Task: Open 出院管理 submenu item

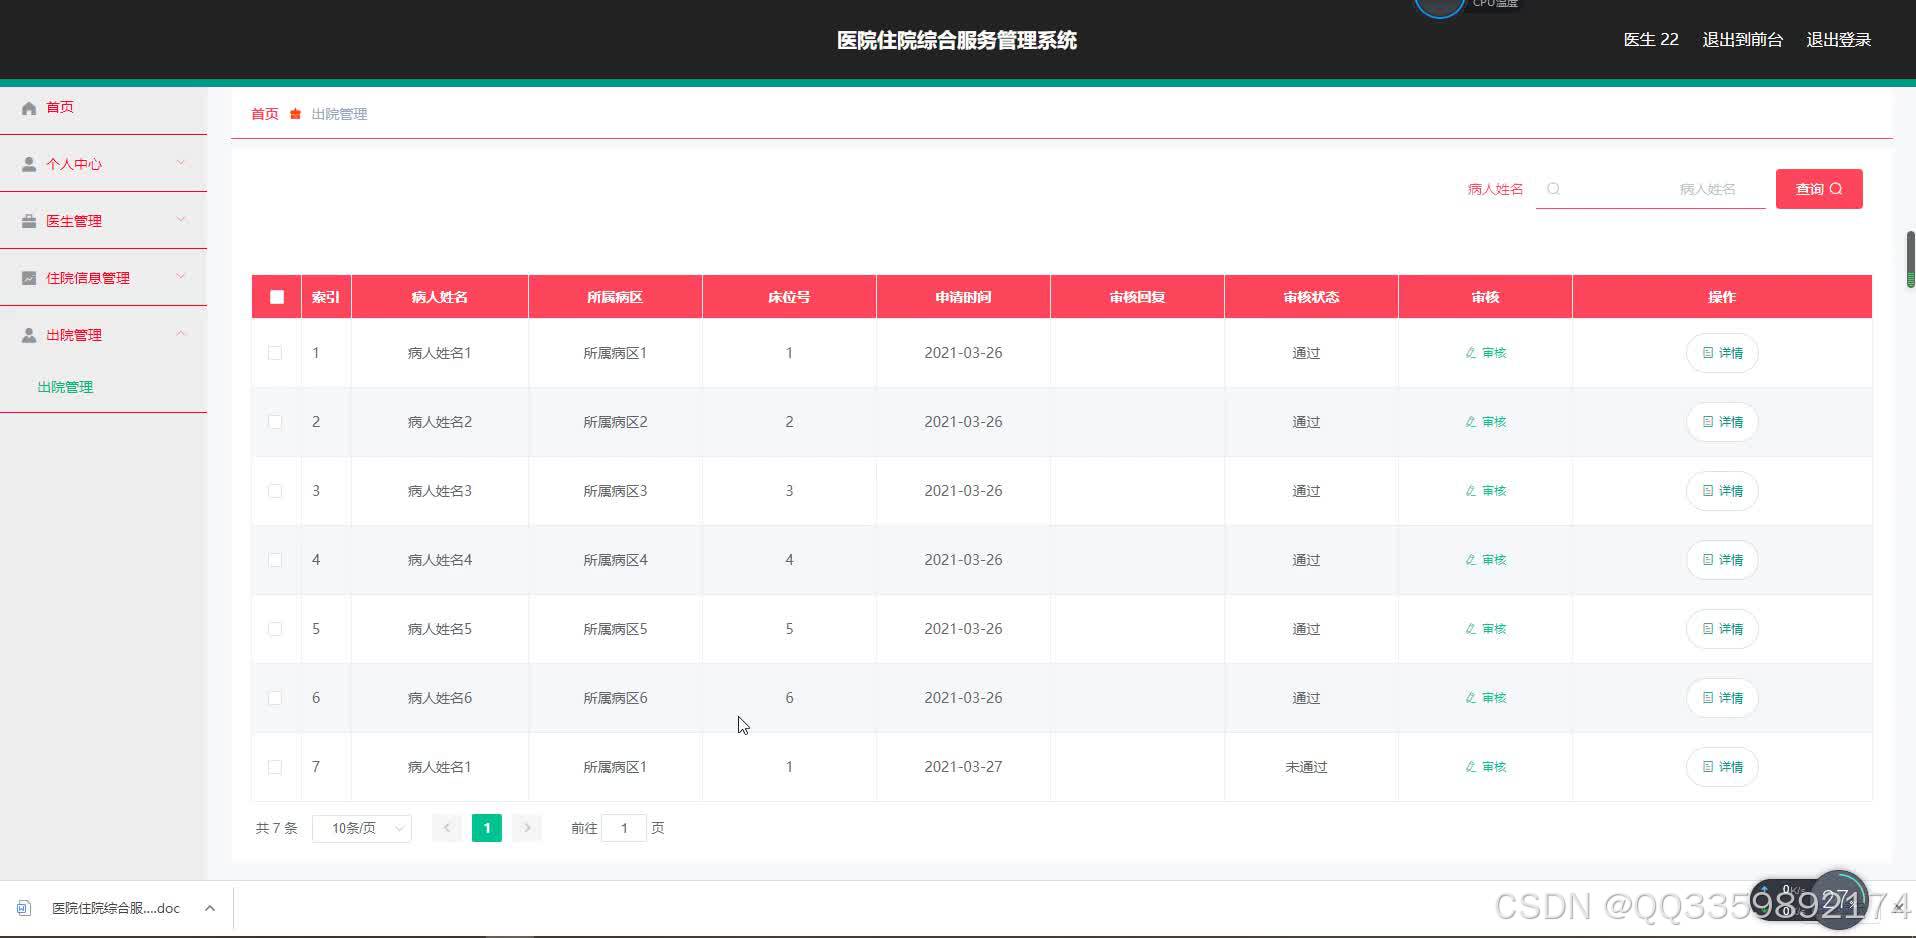Action: click(65, 387)
